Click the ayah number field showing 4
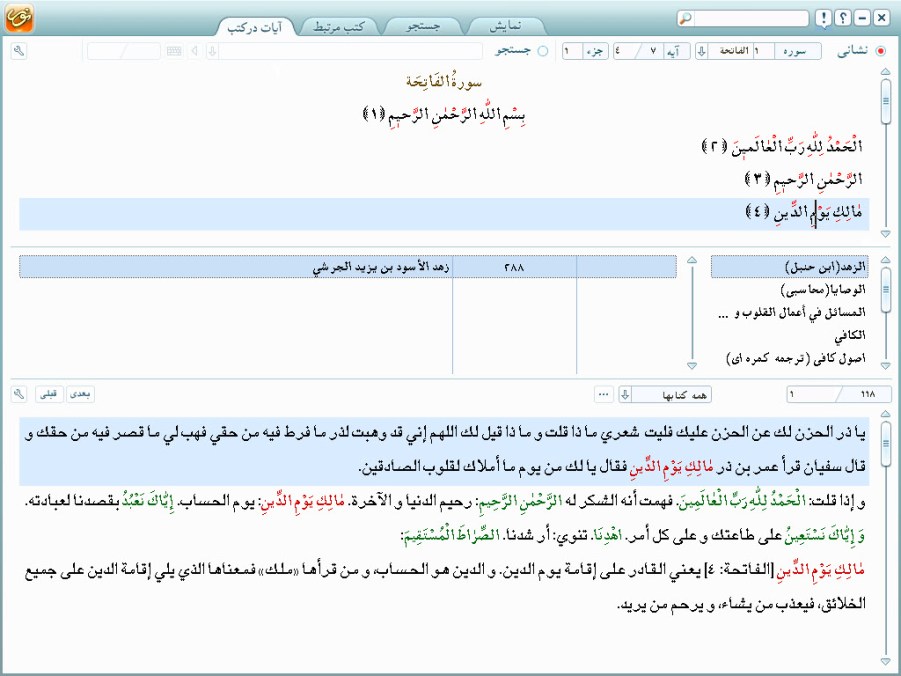Image resolution: width=901 pixels, height=676 pixels. pyautogui.click(x=626, y=51)
